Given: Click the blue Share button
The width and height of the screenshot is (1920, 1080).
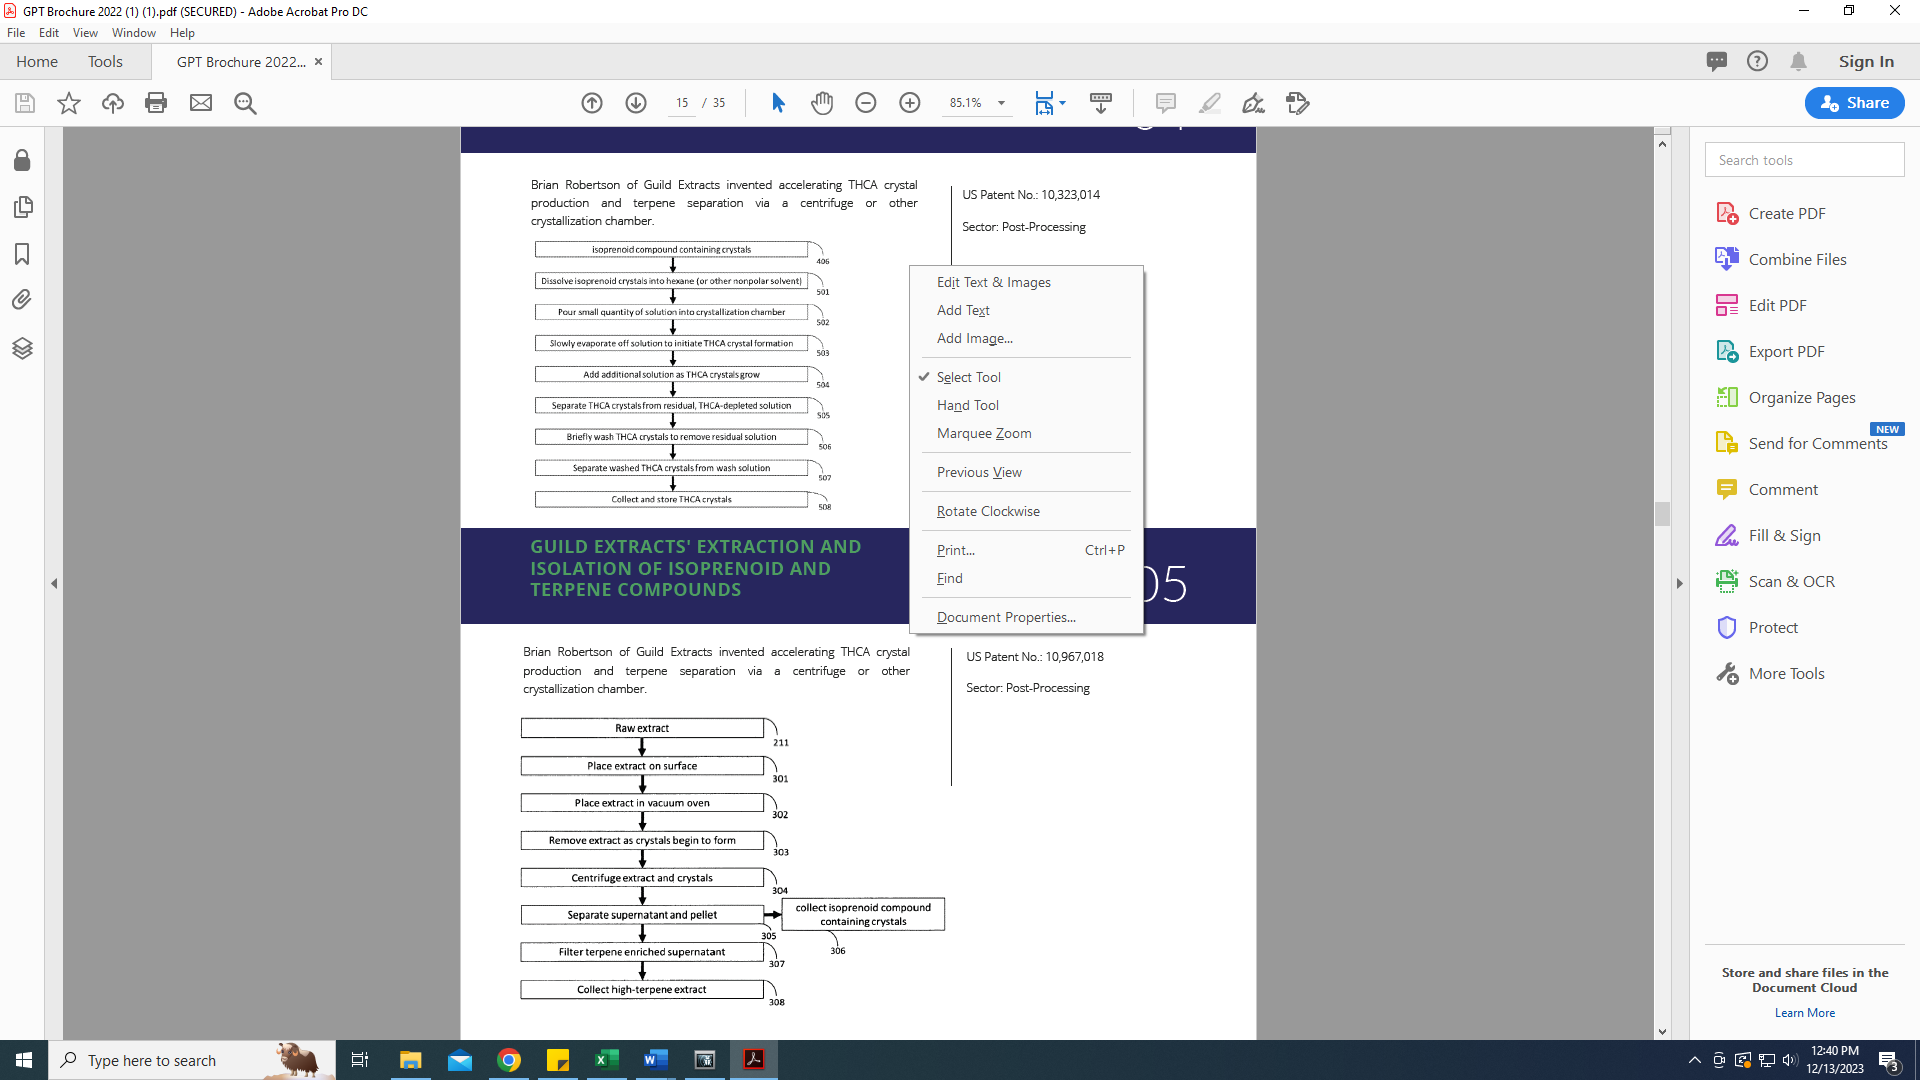Looking at the screenshot, I should (x=1854, y=103).
